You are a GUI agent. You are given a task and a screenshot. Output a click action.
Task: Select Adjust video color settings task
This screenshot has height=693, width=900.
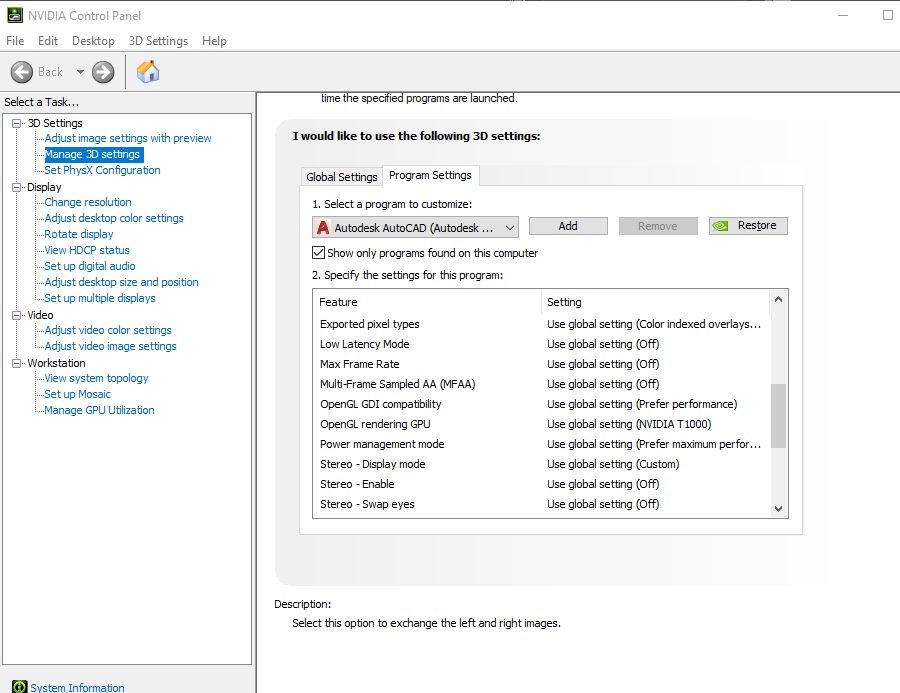[107, 330]
